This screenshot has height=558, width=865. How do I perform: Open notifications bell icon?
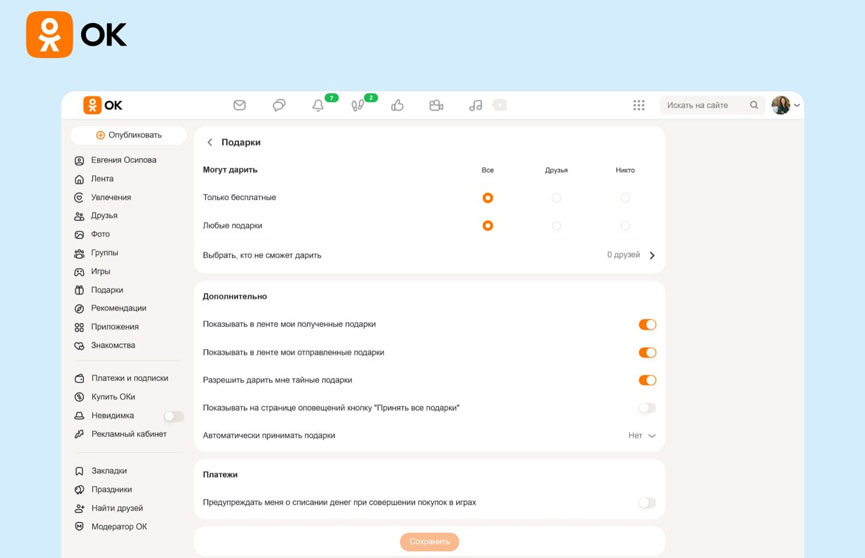(x=318, y=105)
